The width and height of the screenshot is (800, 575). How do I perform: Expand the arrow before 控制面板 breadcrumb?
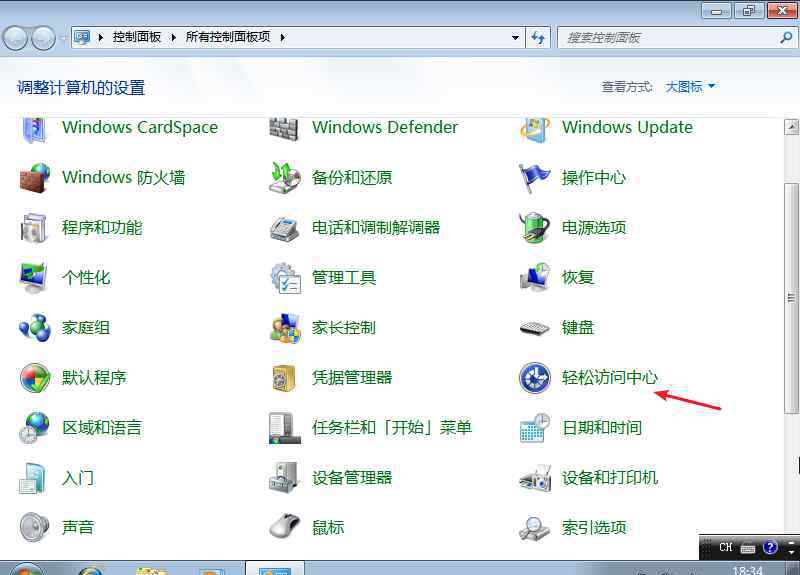tap(101, 37)
